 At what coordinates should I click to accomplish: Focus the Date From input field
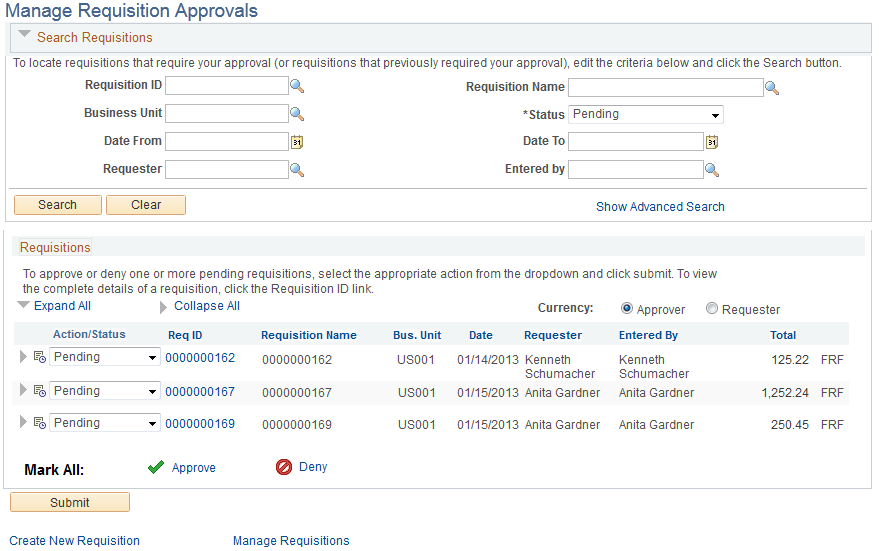(x=227, y=142)
